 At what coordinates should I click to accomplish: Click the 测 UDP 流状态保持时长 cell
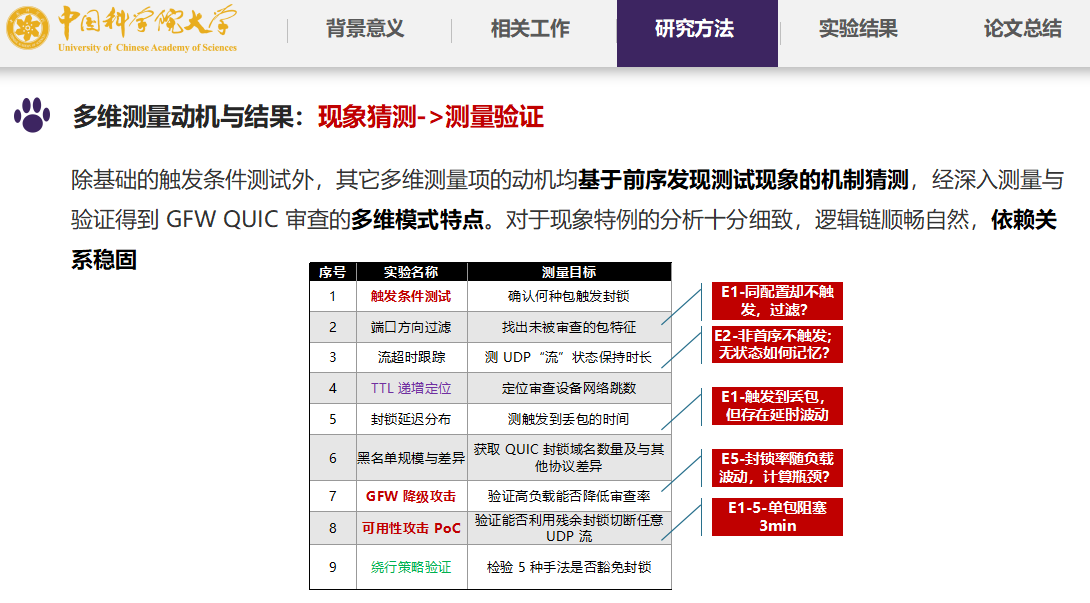pos(569,357)
